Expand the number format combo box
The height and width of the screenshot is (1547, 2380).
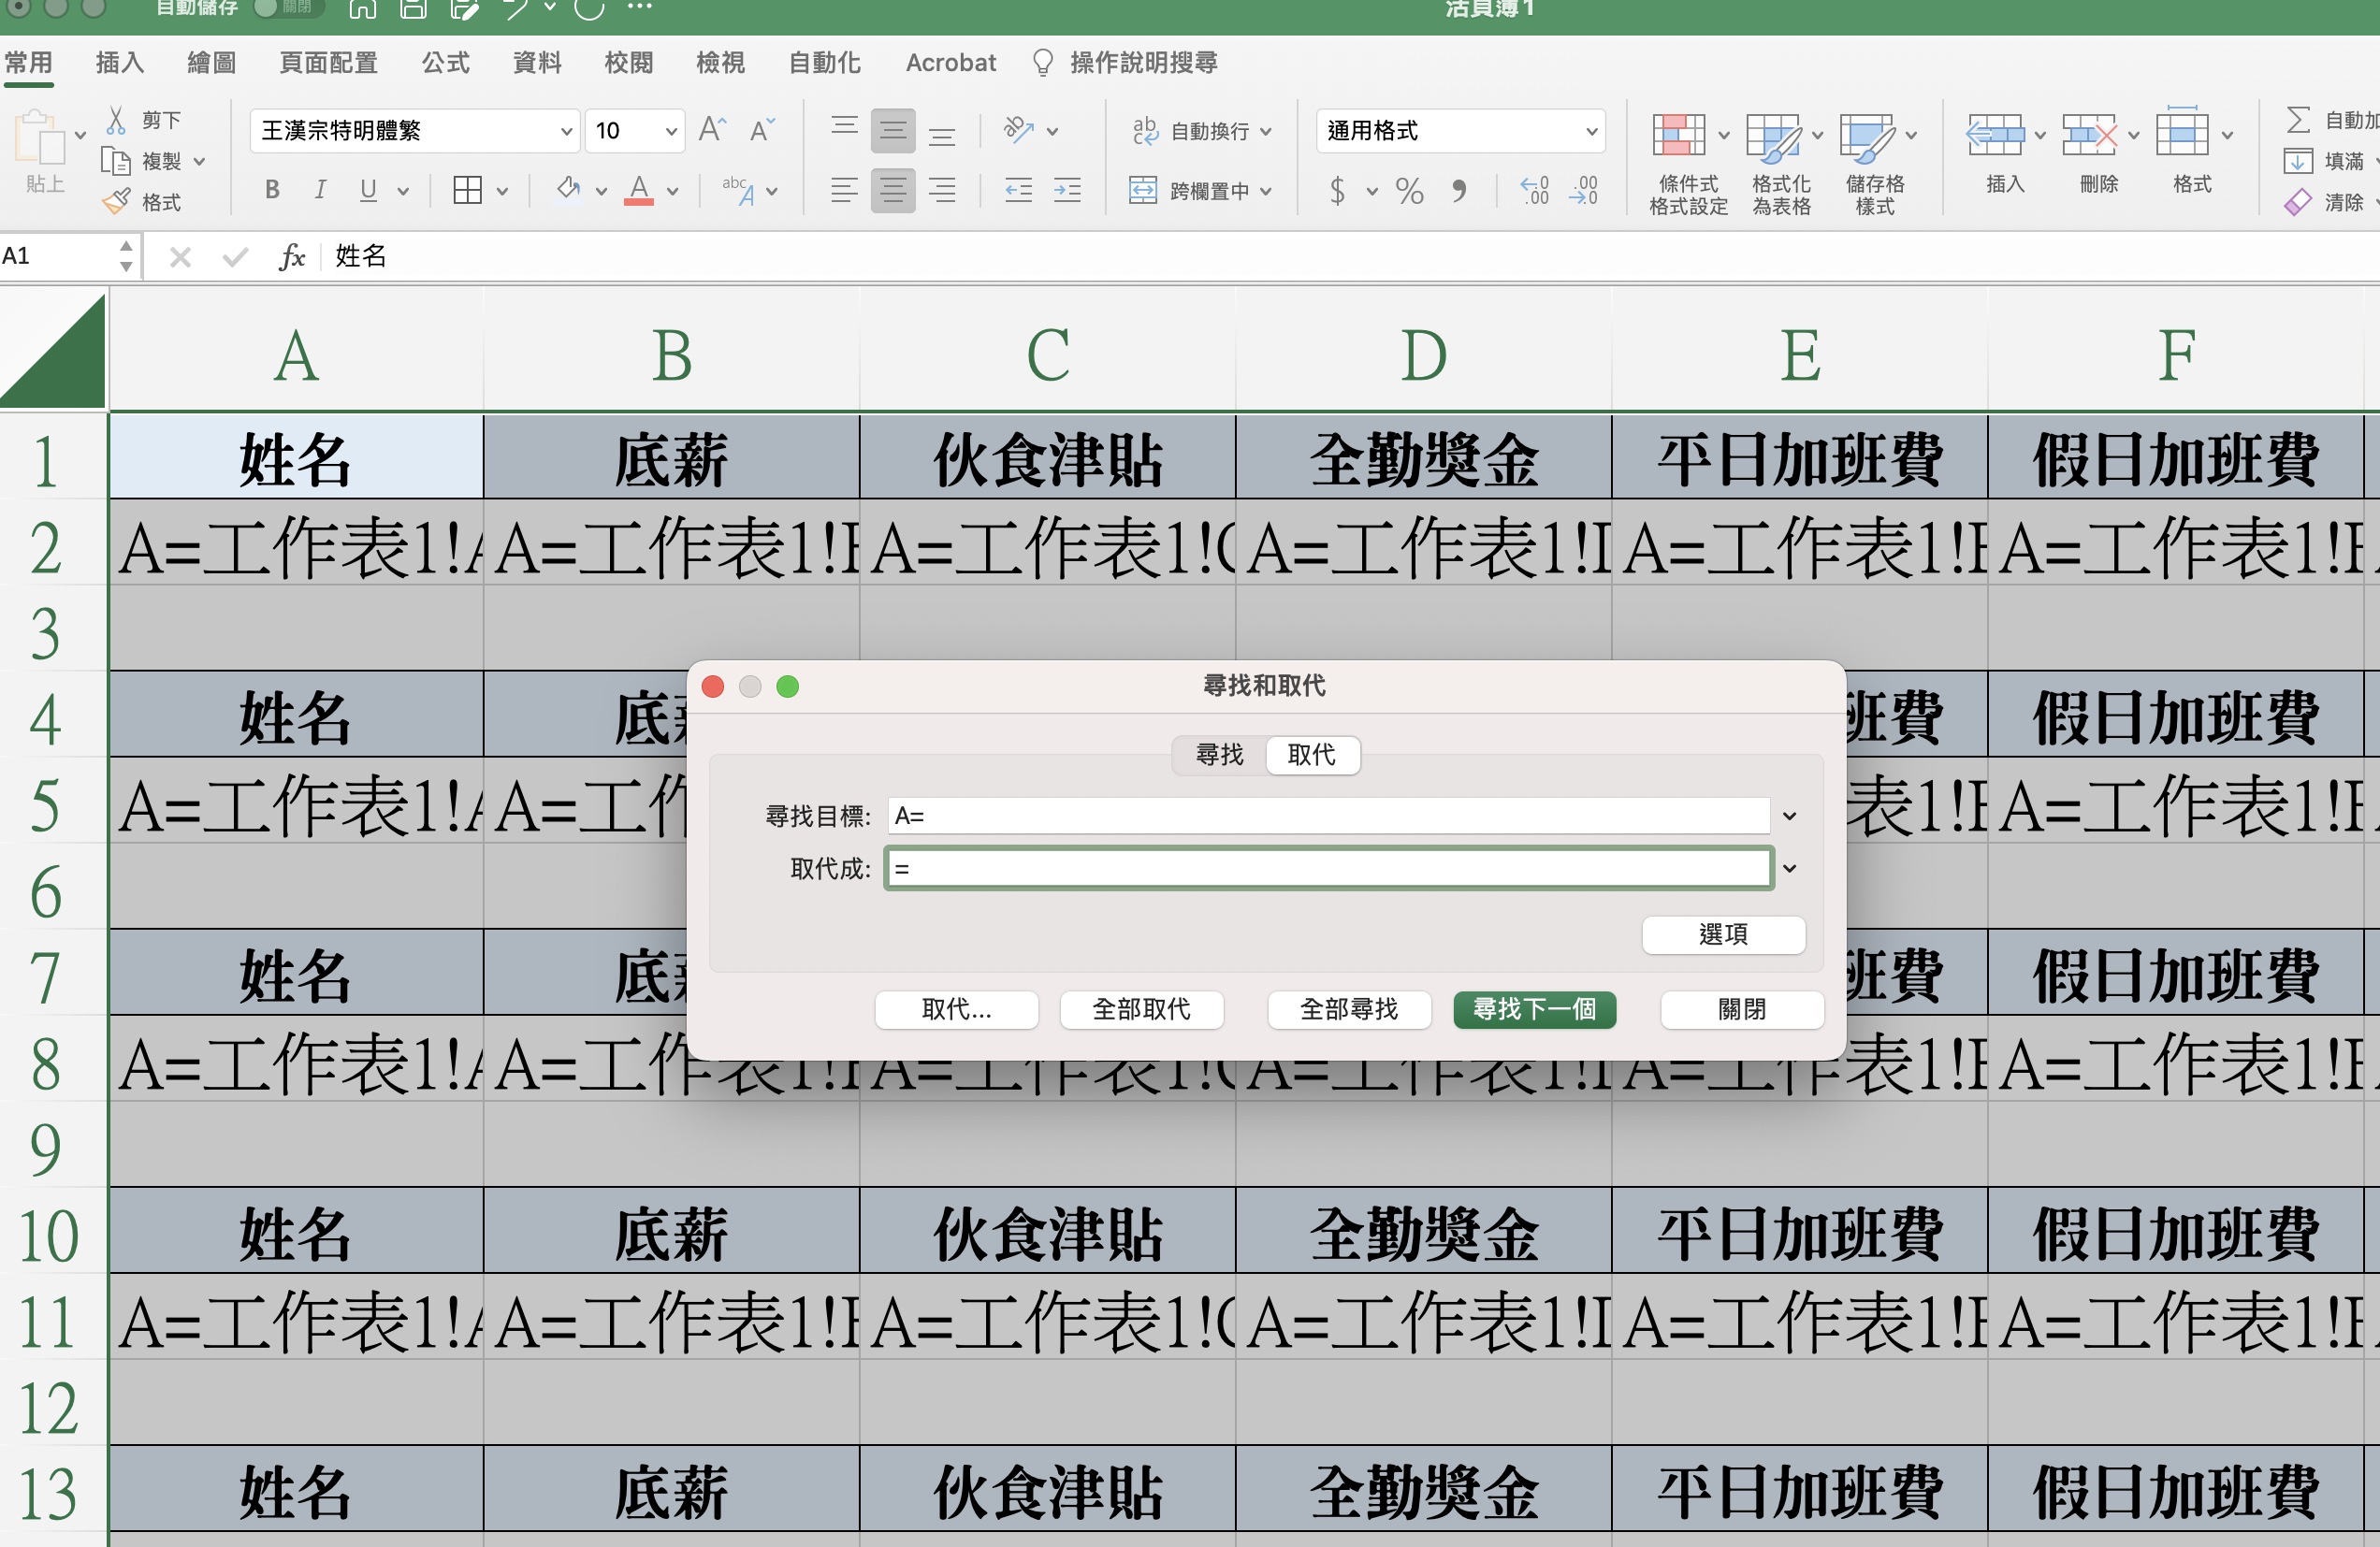click(x=1590, y=131)
